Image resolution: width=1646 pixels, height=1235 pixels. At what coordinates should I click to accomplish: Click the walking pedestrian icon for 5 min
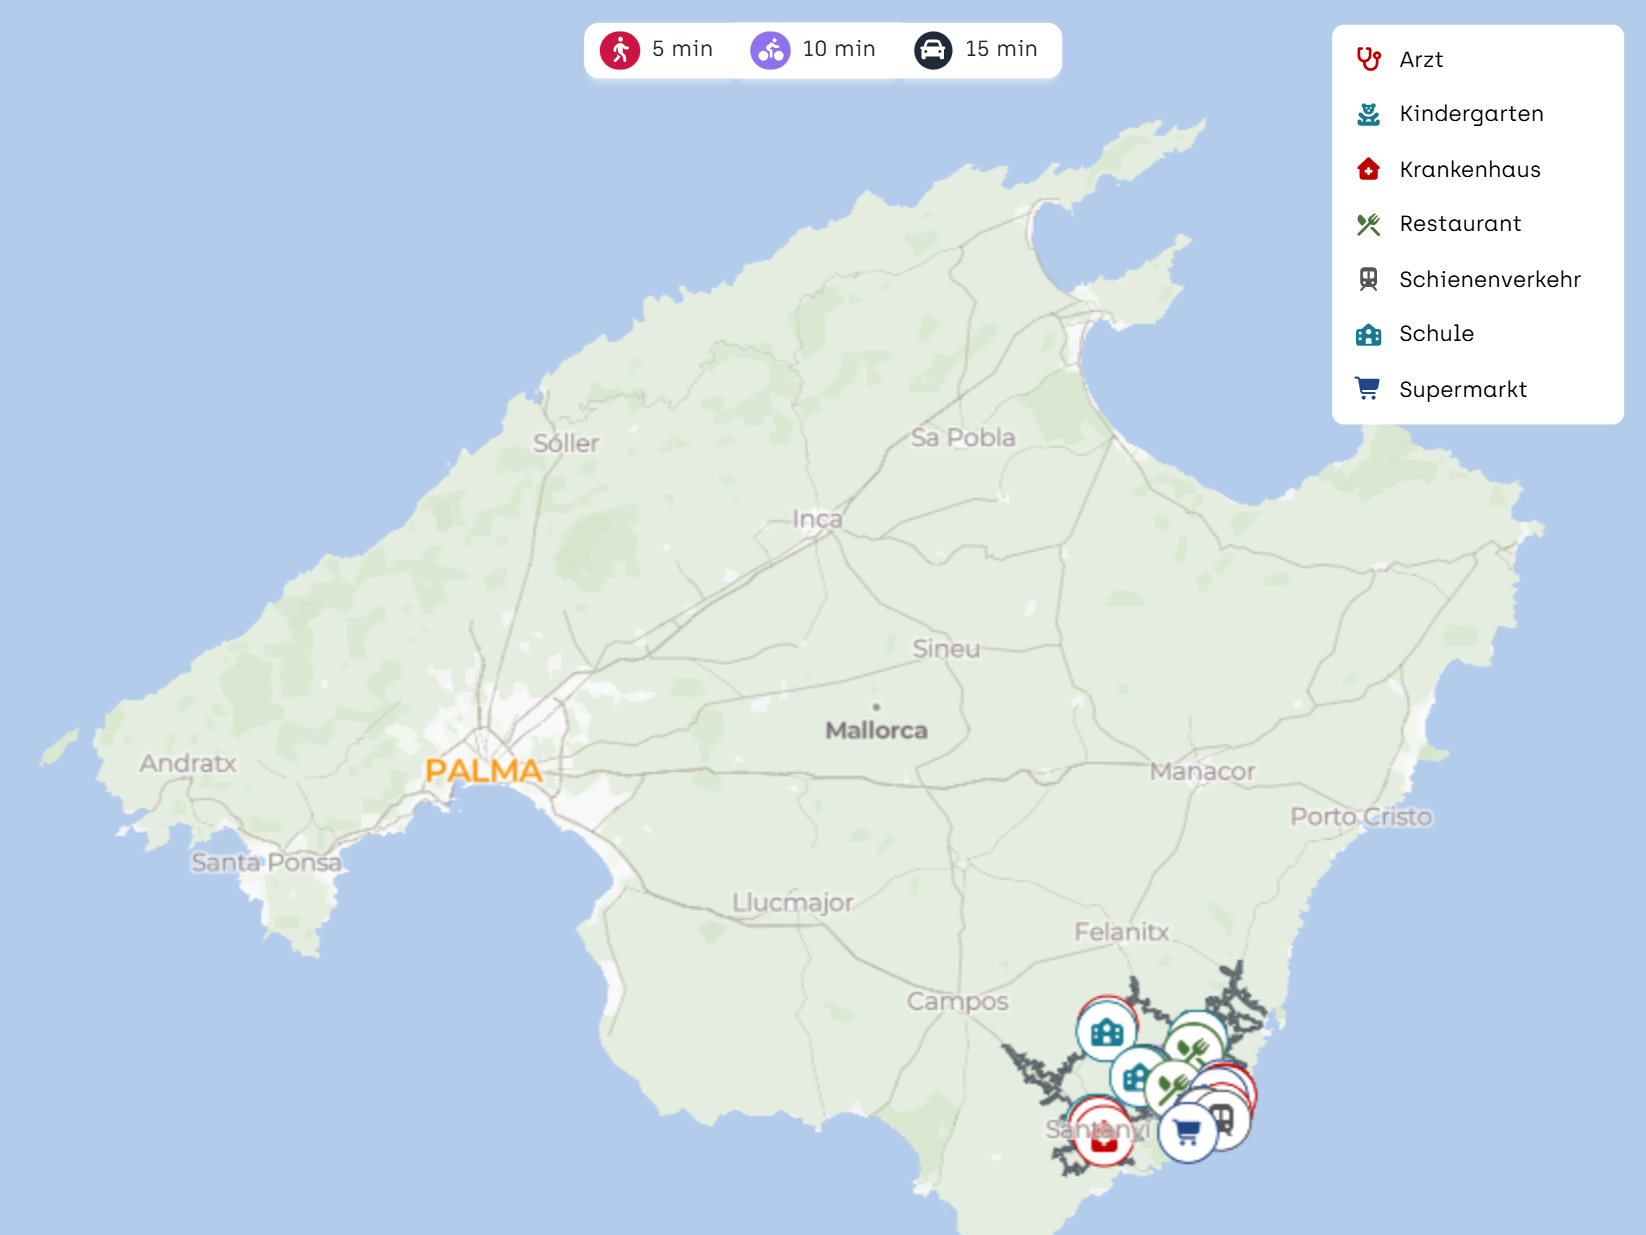pyautogui.click(x=620, y=50)
